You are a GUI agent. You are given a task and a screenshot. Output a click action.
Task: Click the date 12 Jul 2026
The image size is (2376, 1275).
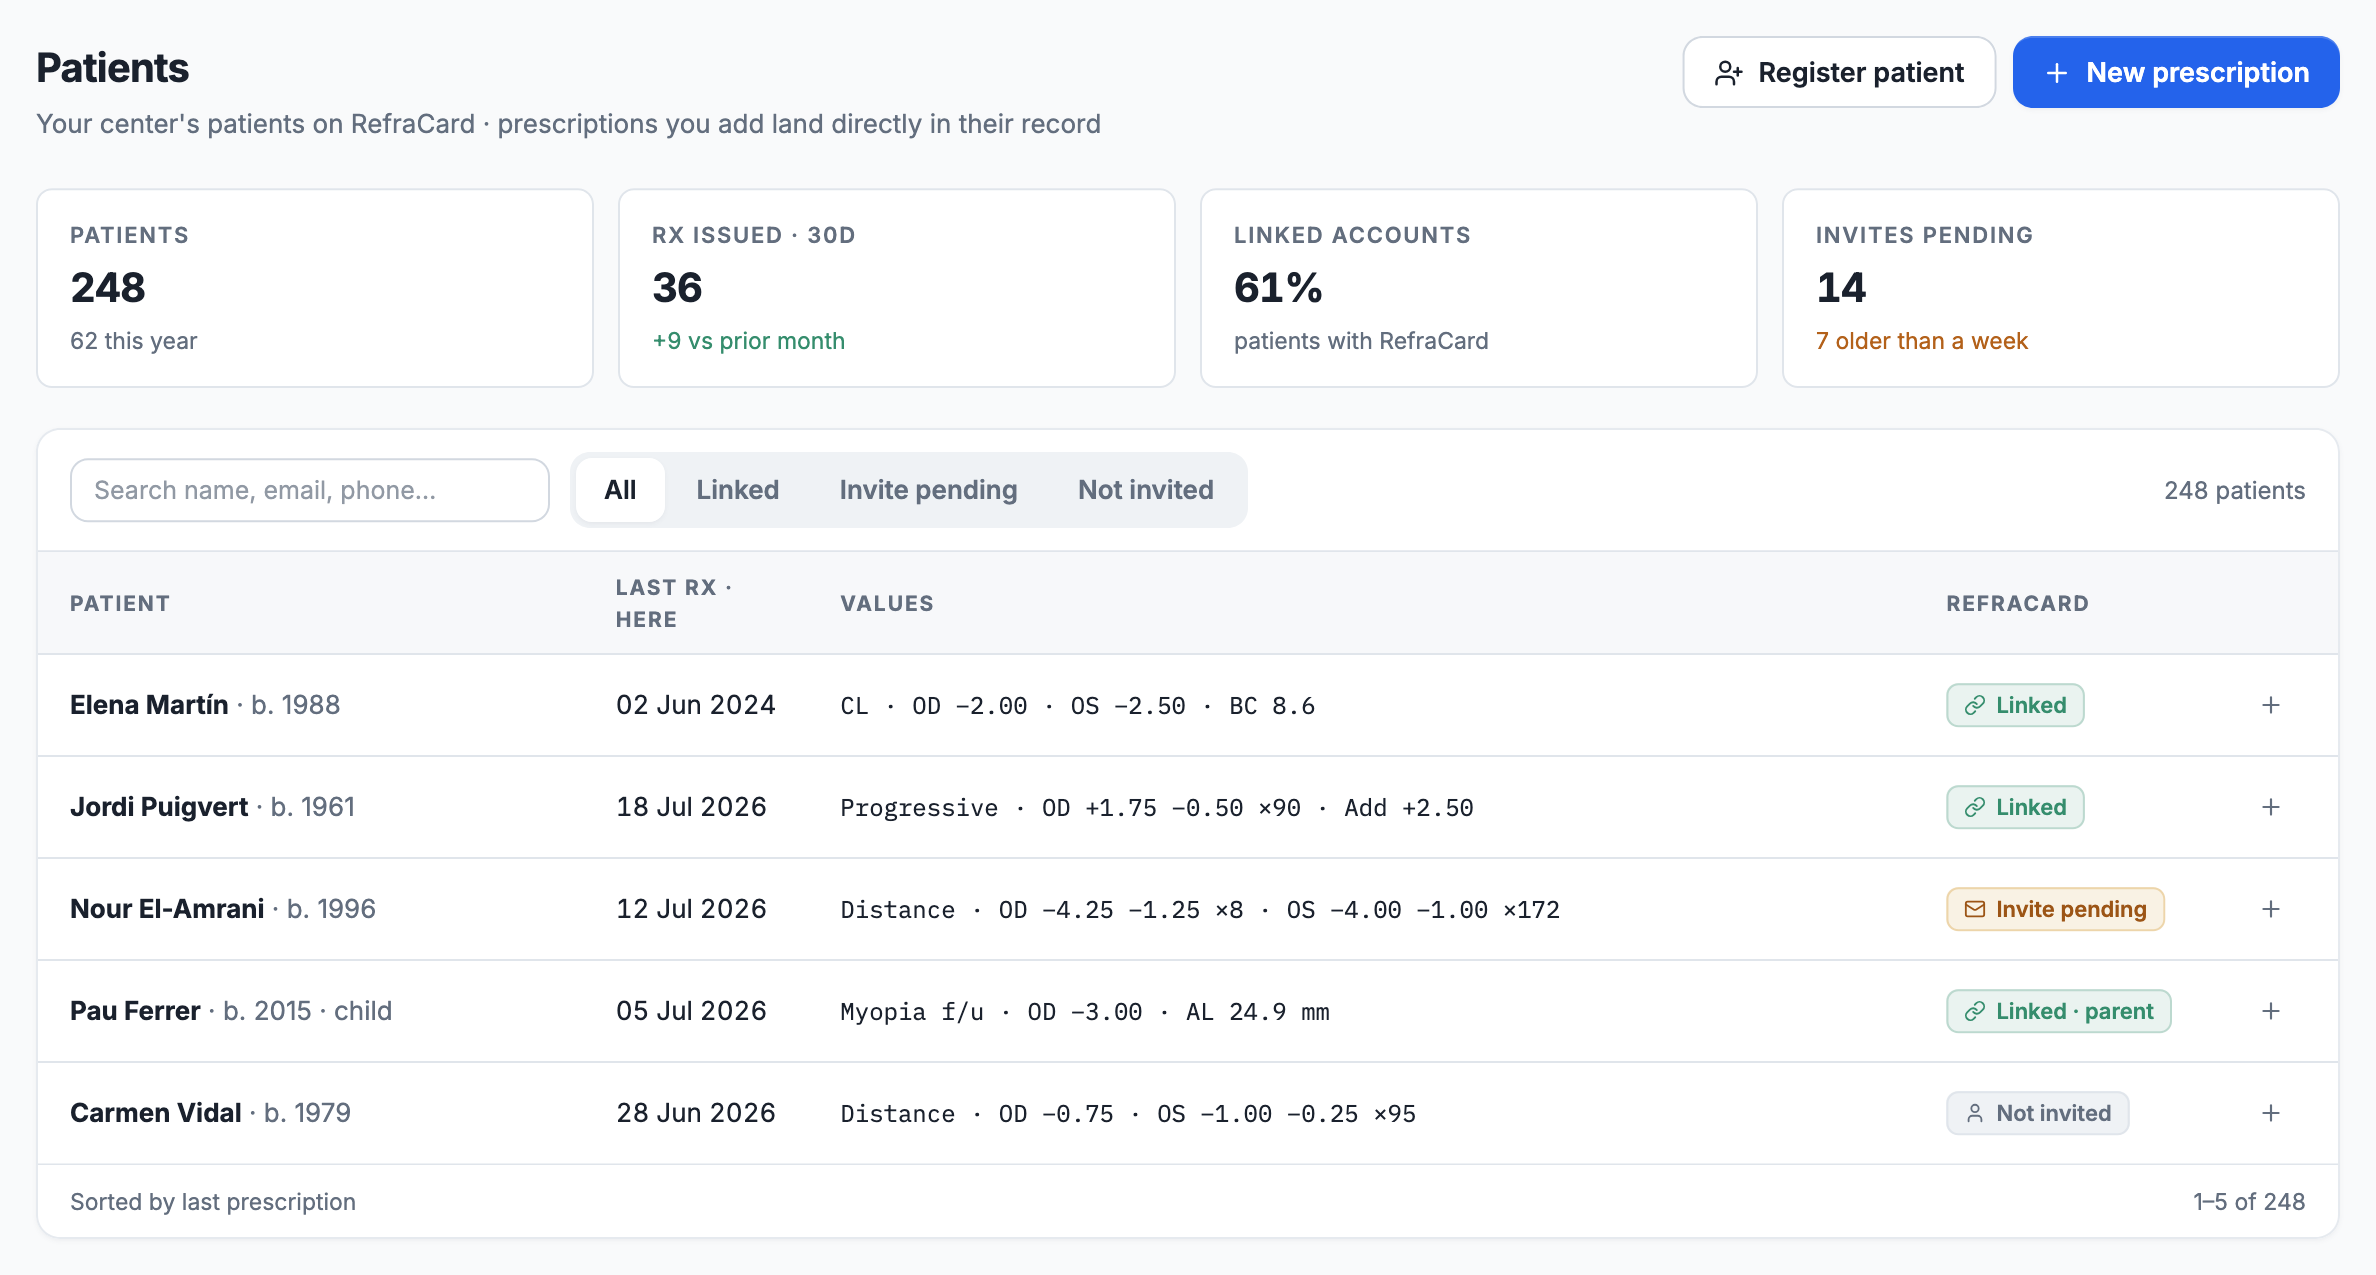691,909
